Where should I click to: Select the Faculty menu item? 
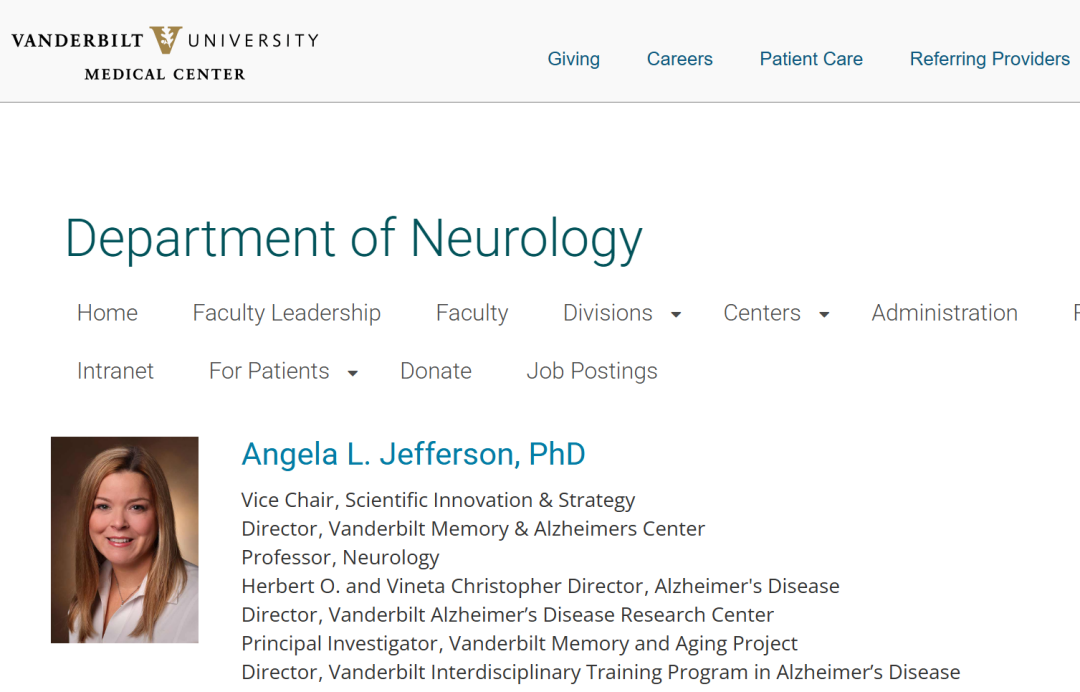(x=472, y=313)
